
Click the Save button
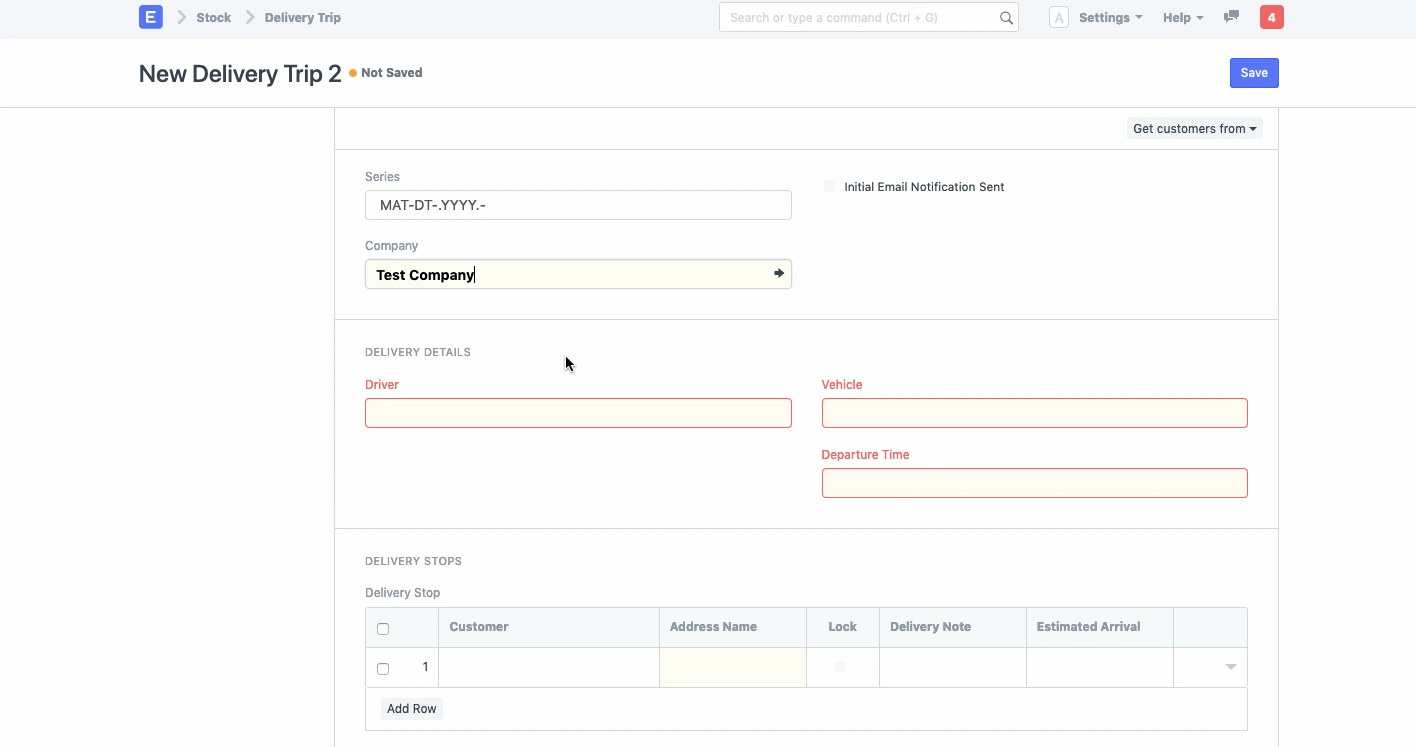click(x=1253, y=73)
